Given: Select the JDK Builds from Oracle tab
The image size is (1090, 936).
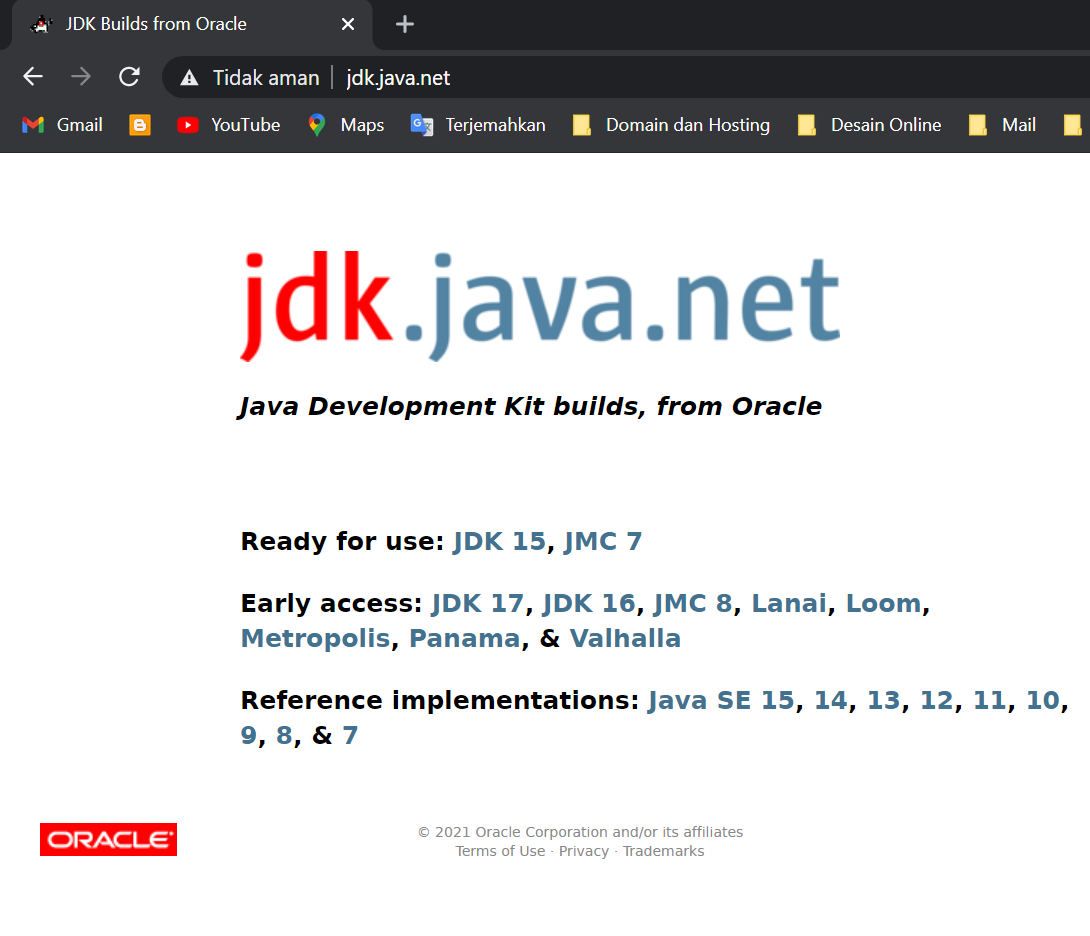Looking at the screenshot, I should (x=192, y=24).
